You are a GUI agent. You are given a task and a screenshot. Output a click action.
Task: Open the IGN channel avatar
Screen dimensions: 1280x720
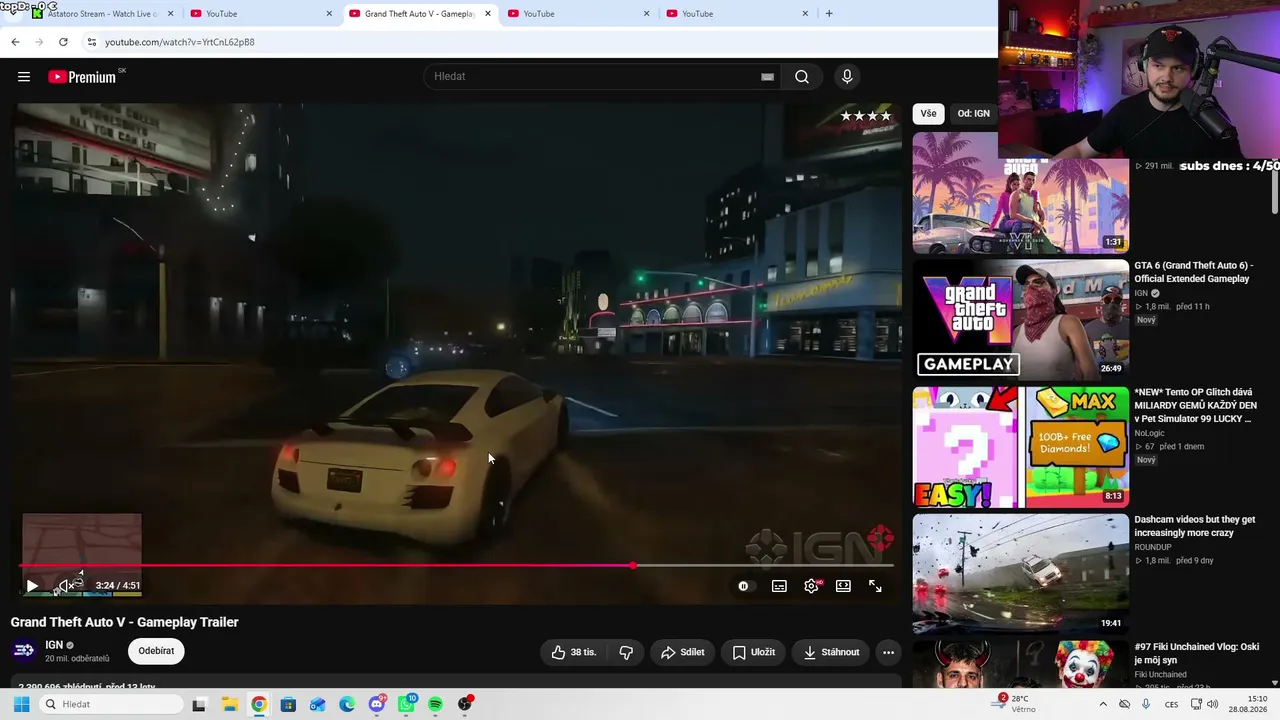click(24, 651)
